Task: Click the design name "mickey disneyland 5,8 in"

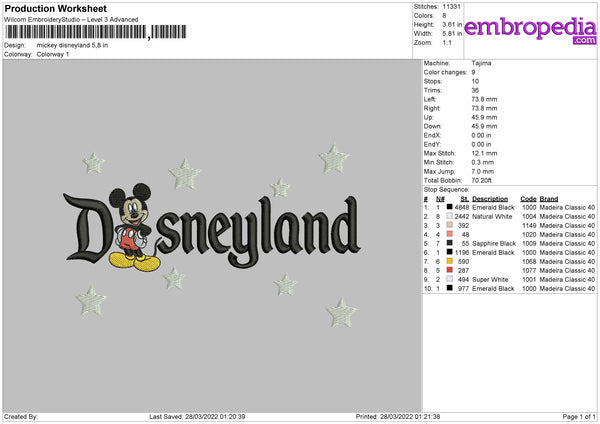Action: [72, 45]
